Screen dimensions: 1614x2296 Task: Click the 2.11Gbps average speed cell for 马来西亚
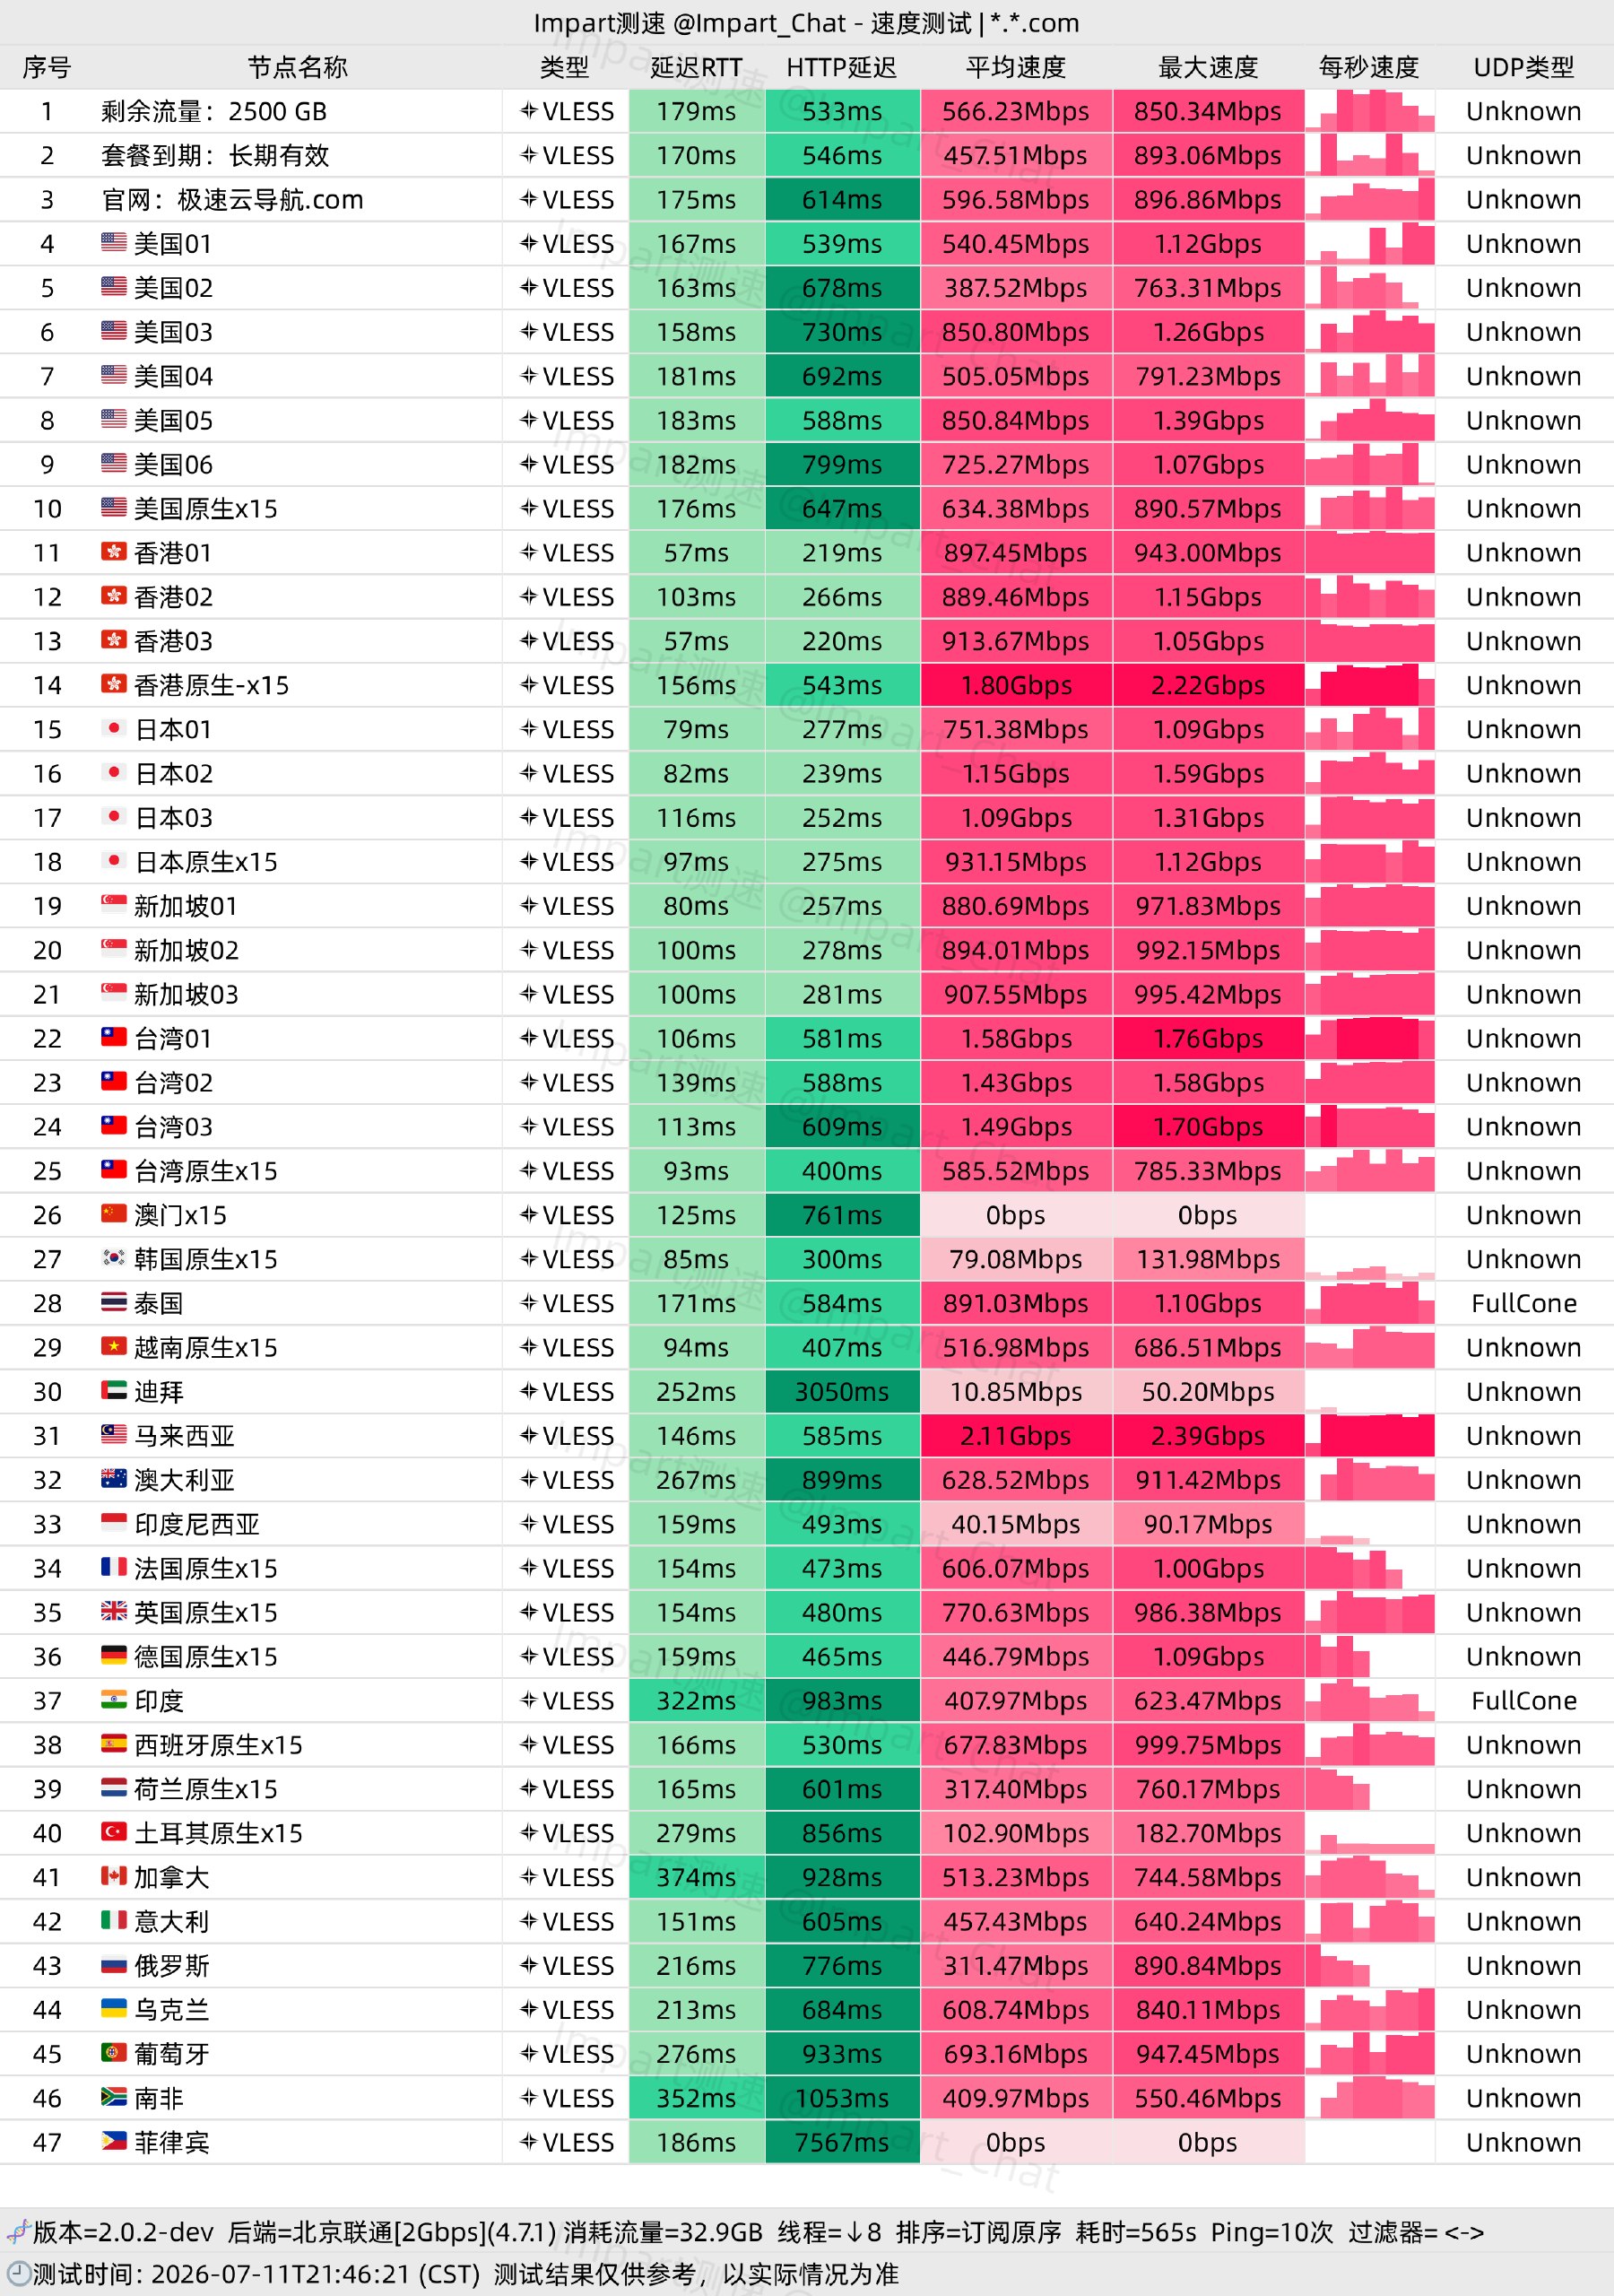(1016, 1435)
